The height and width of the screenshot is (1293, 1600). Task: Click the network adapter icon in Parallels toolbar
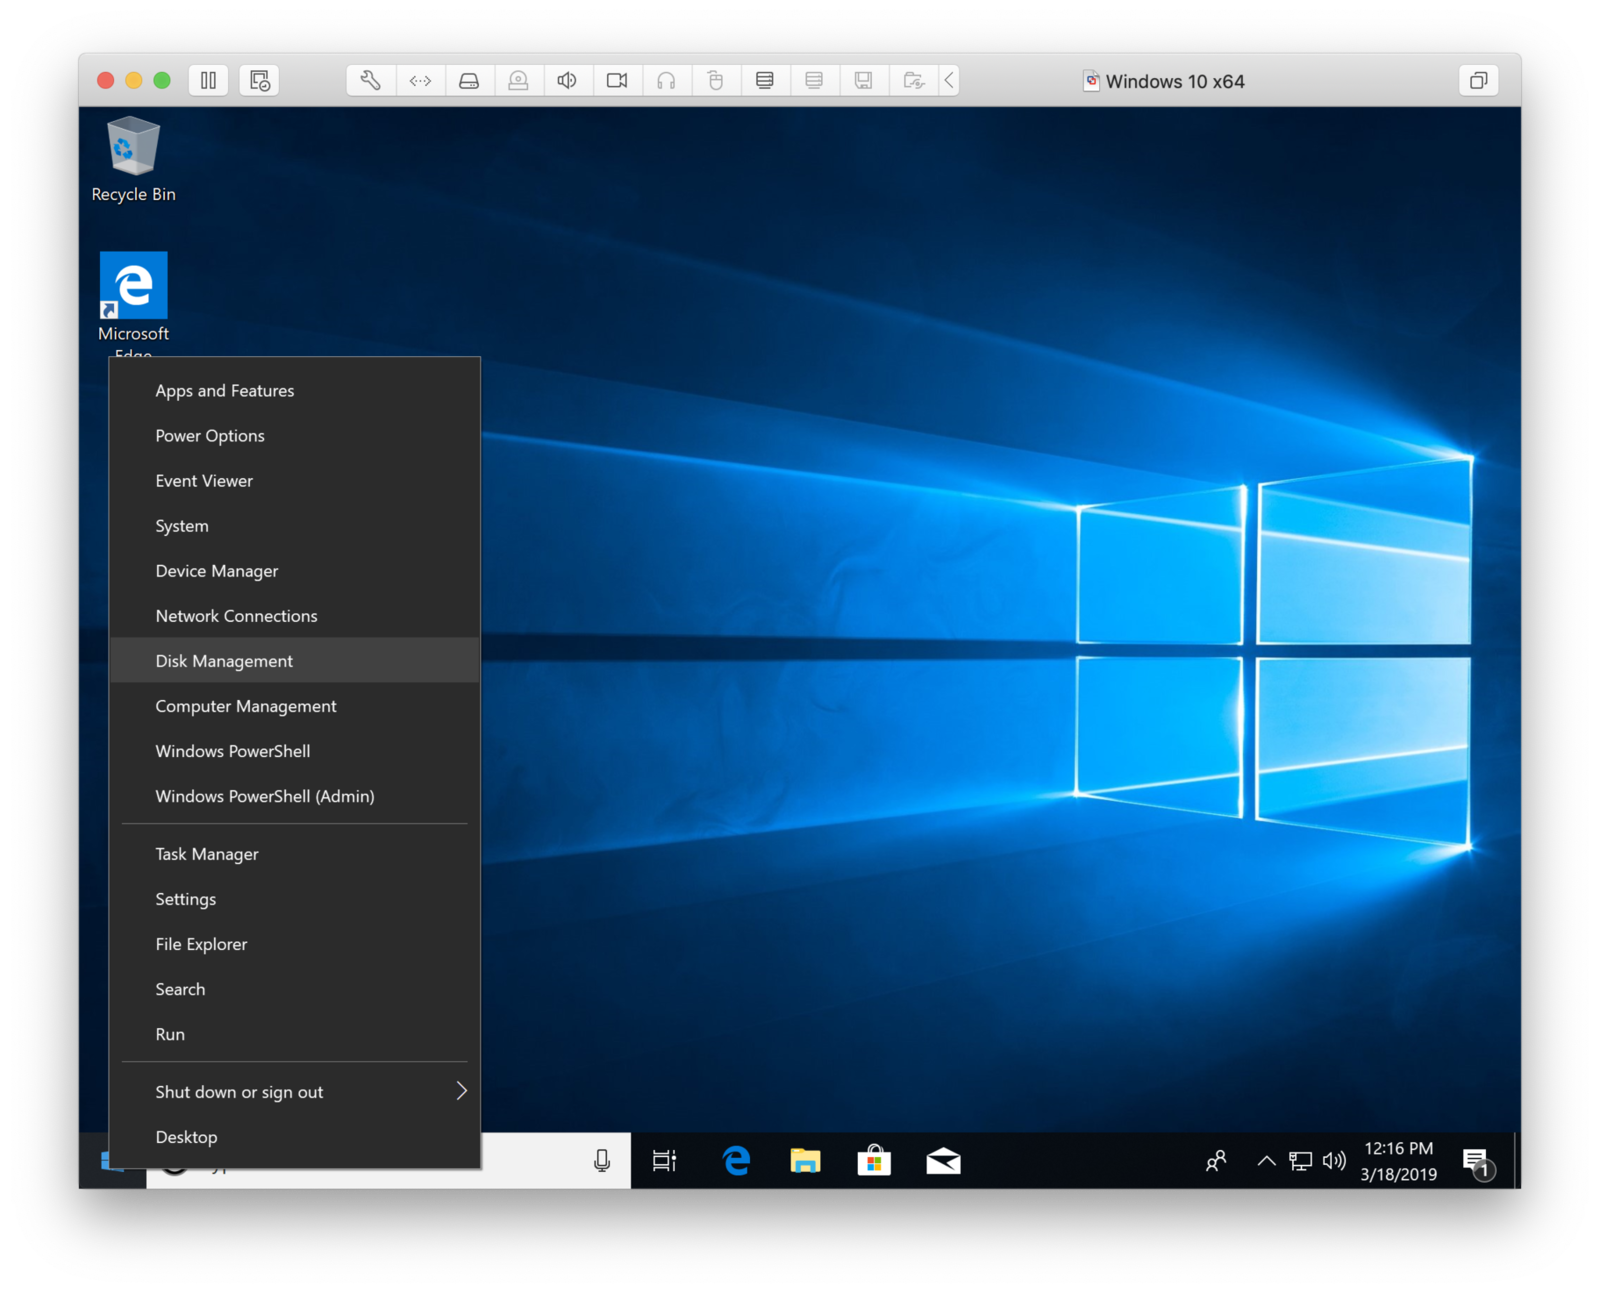420,81
